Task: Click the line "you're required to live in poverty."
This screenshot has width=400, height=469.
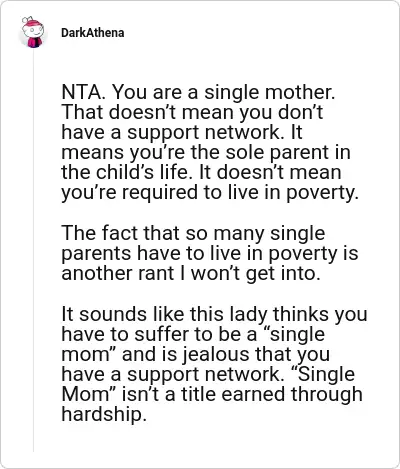Action: coord(210,192)
